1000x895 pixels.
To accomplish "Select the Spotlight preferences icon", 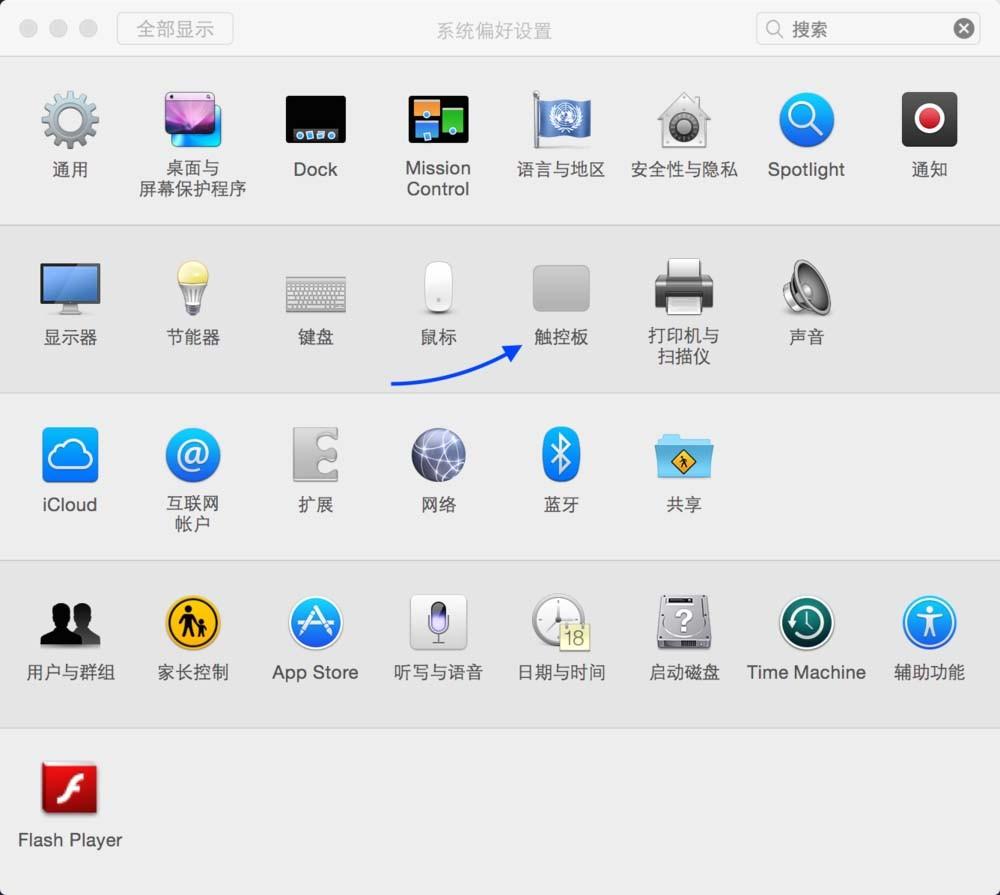I will click(x=806, y=120).
